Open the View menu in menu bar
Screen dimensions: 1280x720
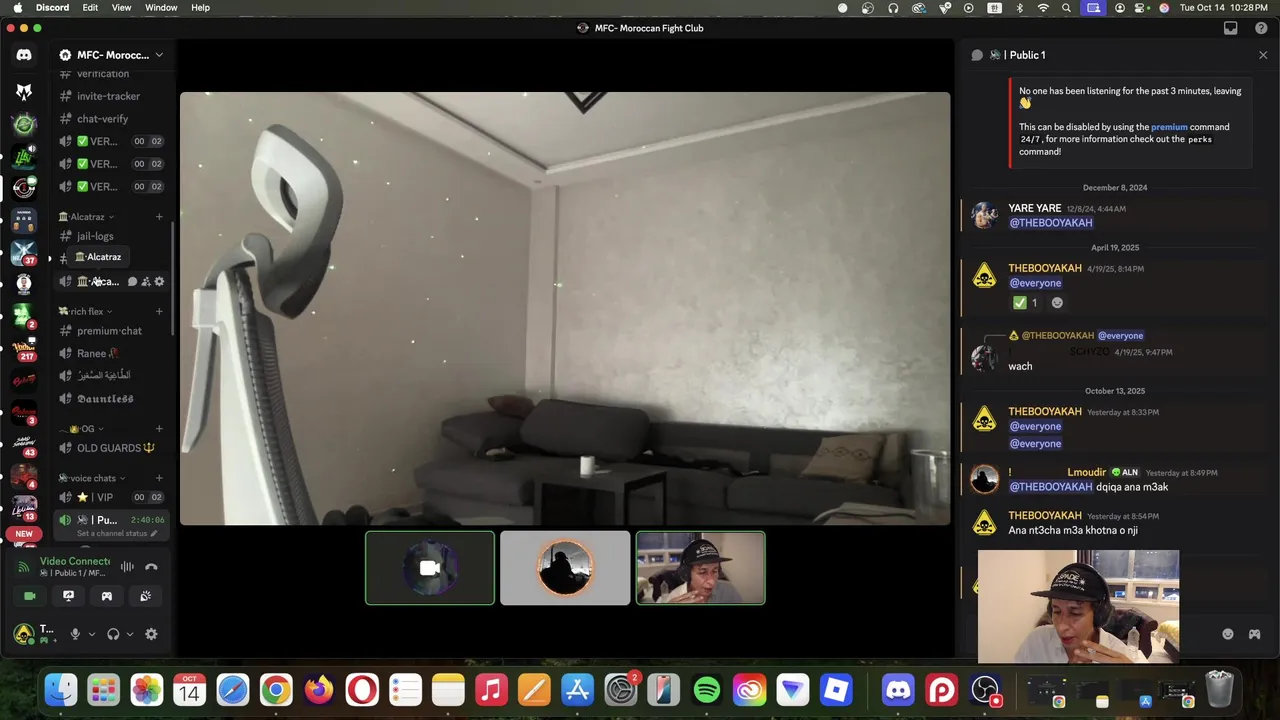(121, 7)
